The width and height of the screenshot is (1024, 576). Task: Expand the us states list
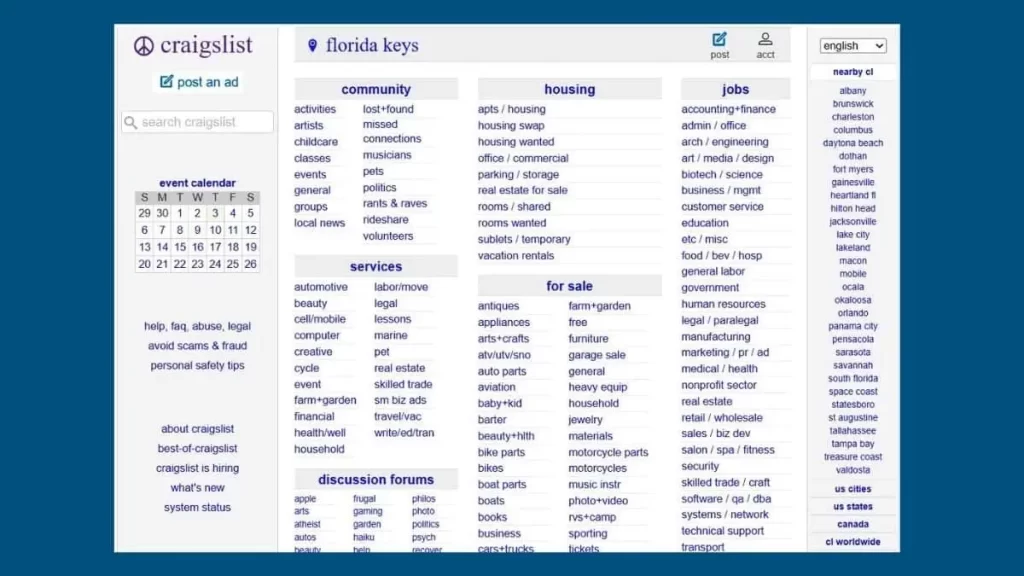pos(852,506)
